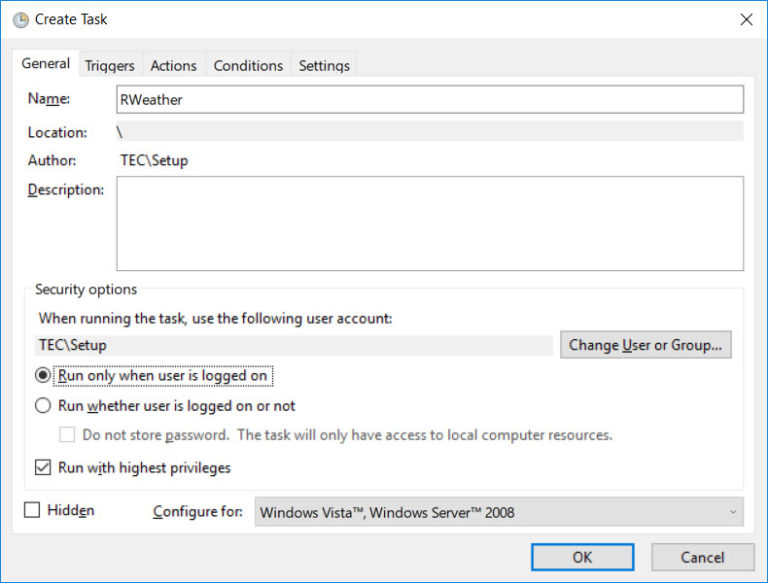Viewport: 768px width, 583px height.
Task: Click the Create Task clock icon
Action: [x=20, y=19]
